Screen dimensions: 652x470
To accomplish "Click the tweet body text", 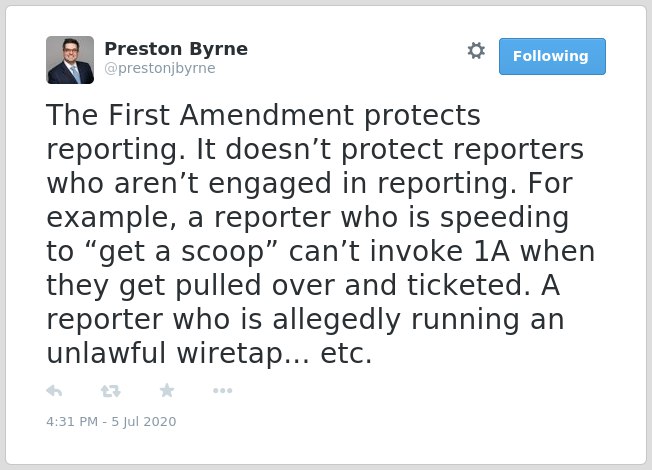I will pyautogui.click(x=320, y=234).
